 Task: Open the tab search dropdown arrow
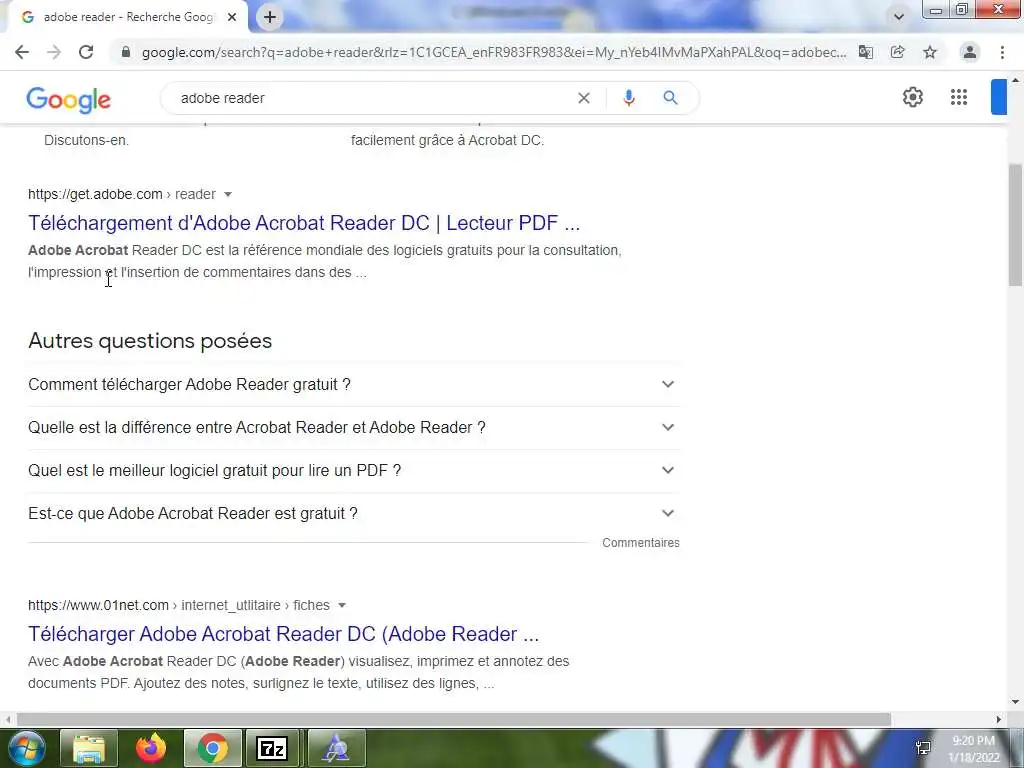[x=899, y=17]
